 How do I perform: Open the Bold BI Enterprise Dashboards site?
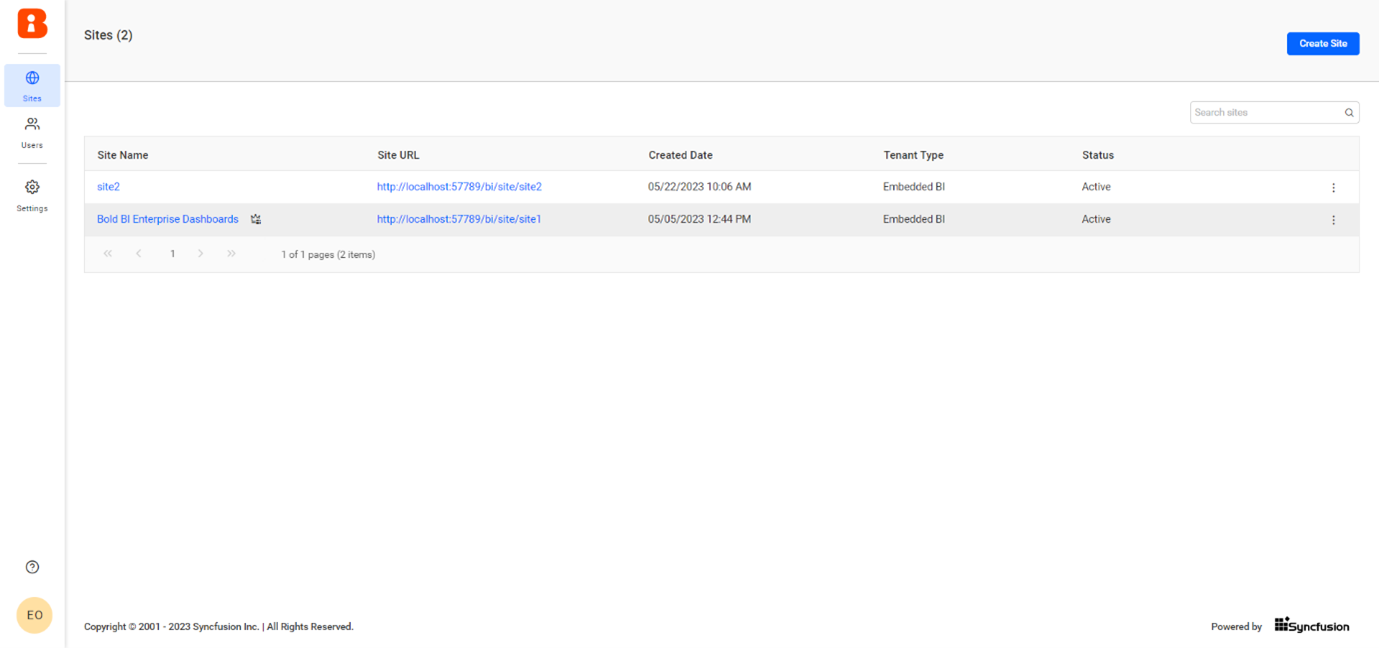click(167, 219)
